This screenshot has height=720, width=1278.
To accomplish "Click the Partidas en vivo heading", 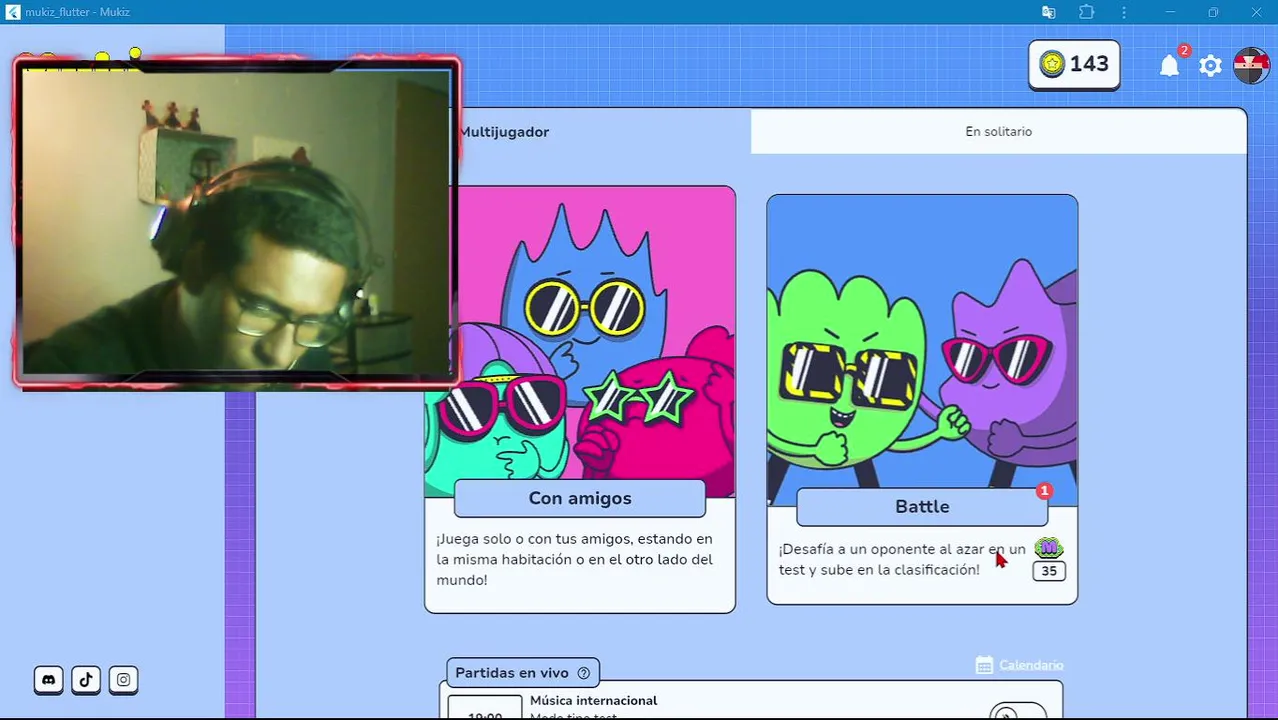I will (512, 673).
